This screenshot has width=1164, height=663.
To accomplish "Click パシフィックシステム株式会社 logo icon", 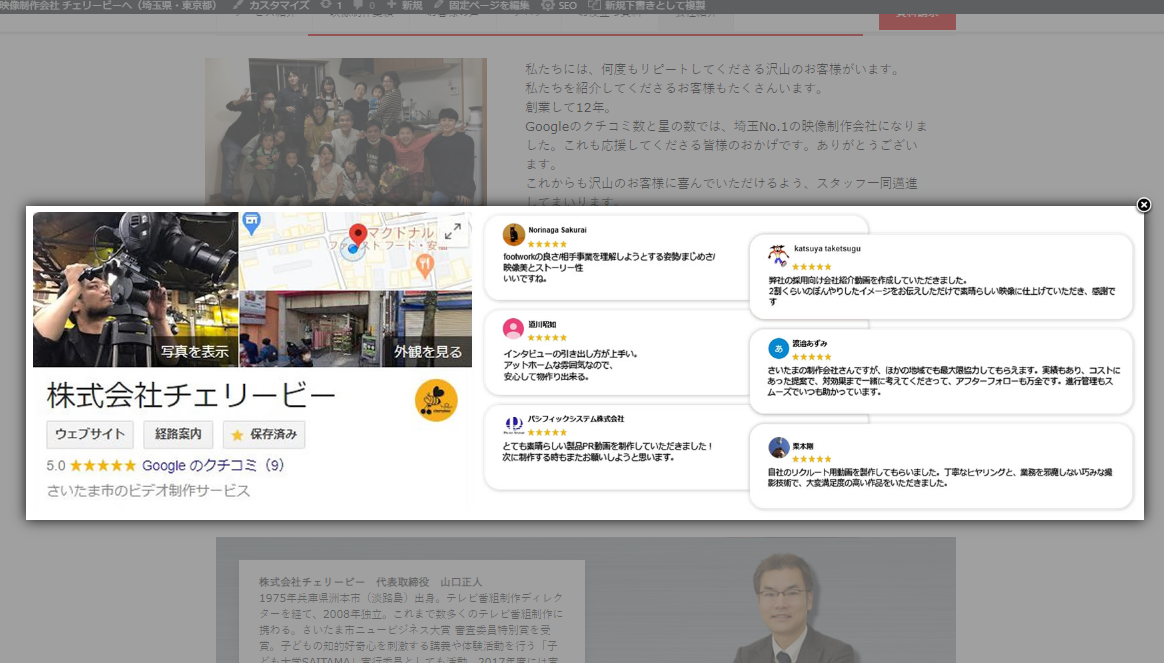I will (514, 424).
